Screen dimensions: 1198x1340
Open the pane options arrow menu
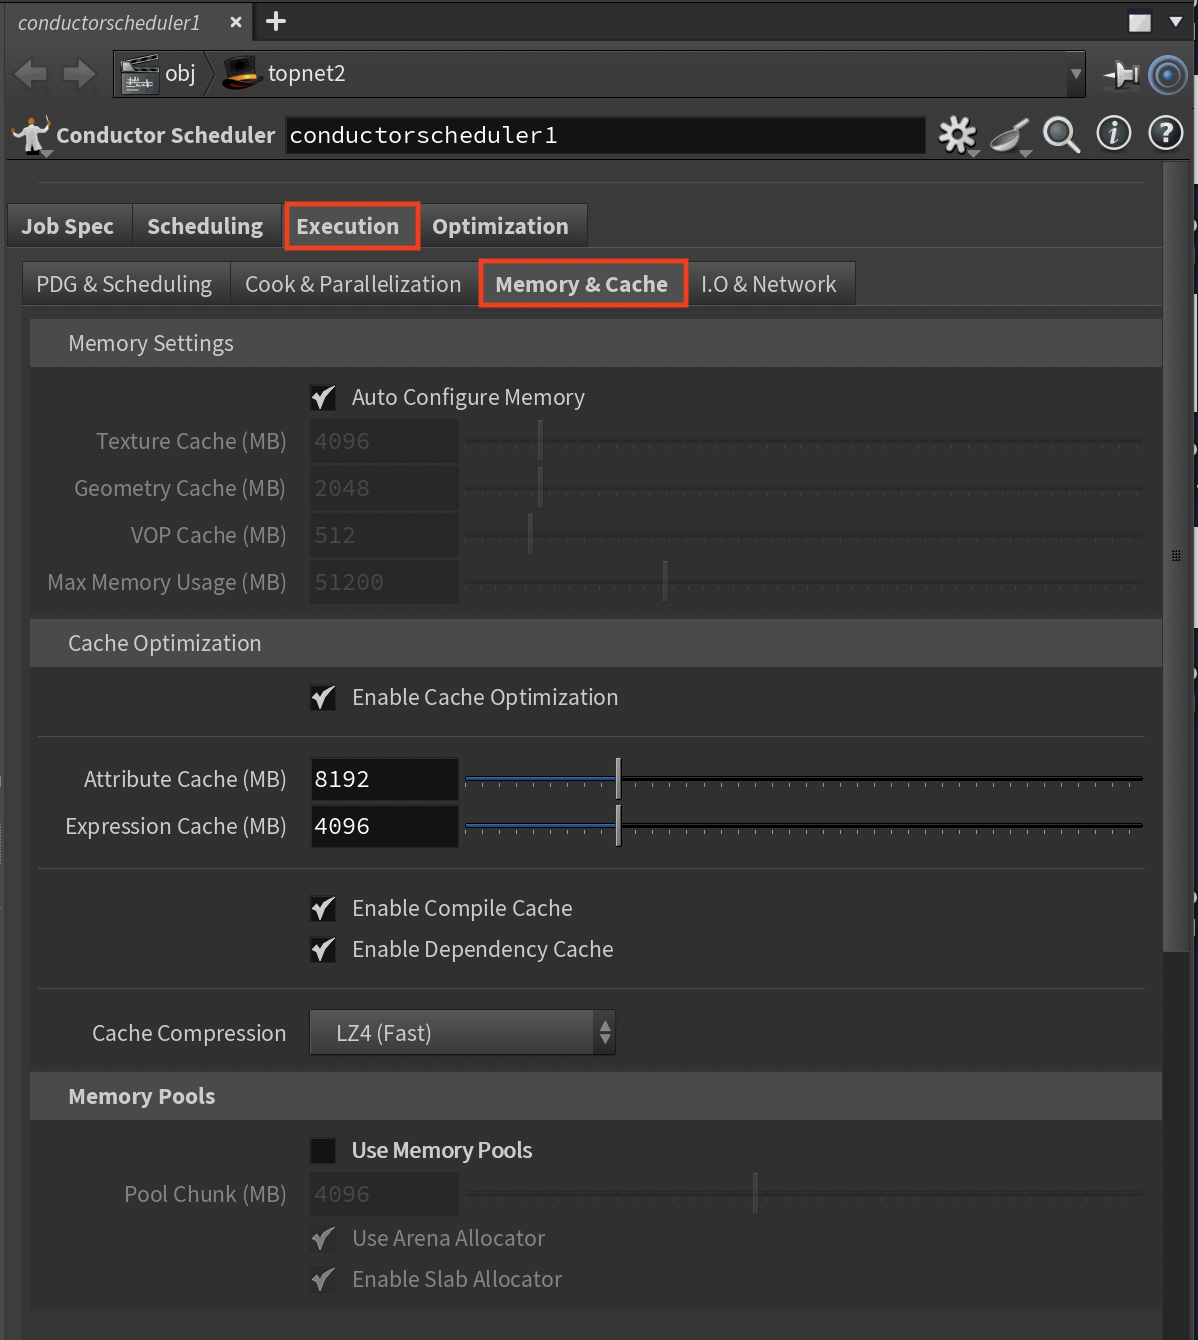pyautogui.click(x=1176, y=21)
